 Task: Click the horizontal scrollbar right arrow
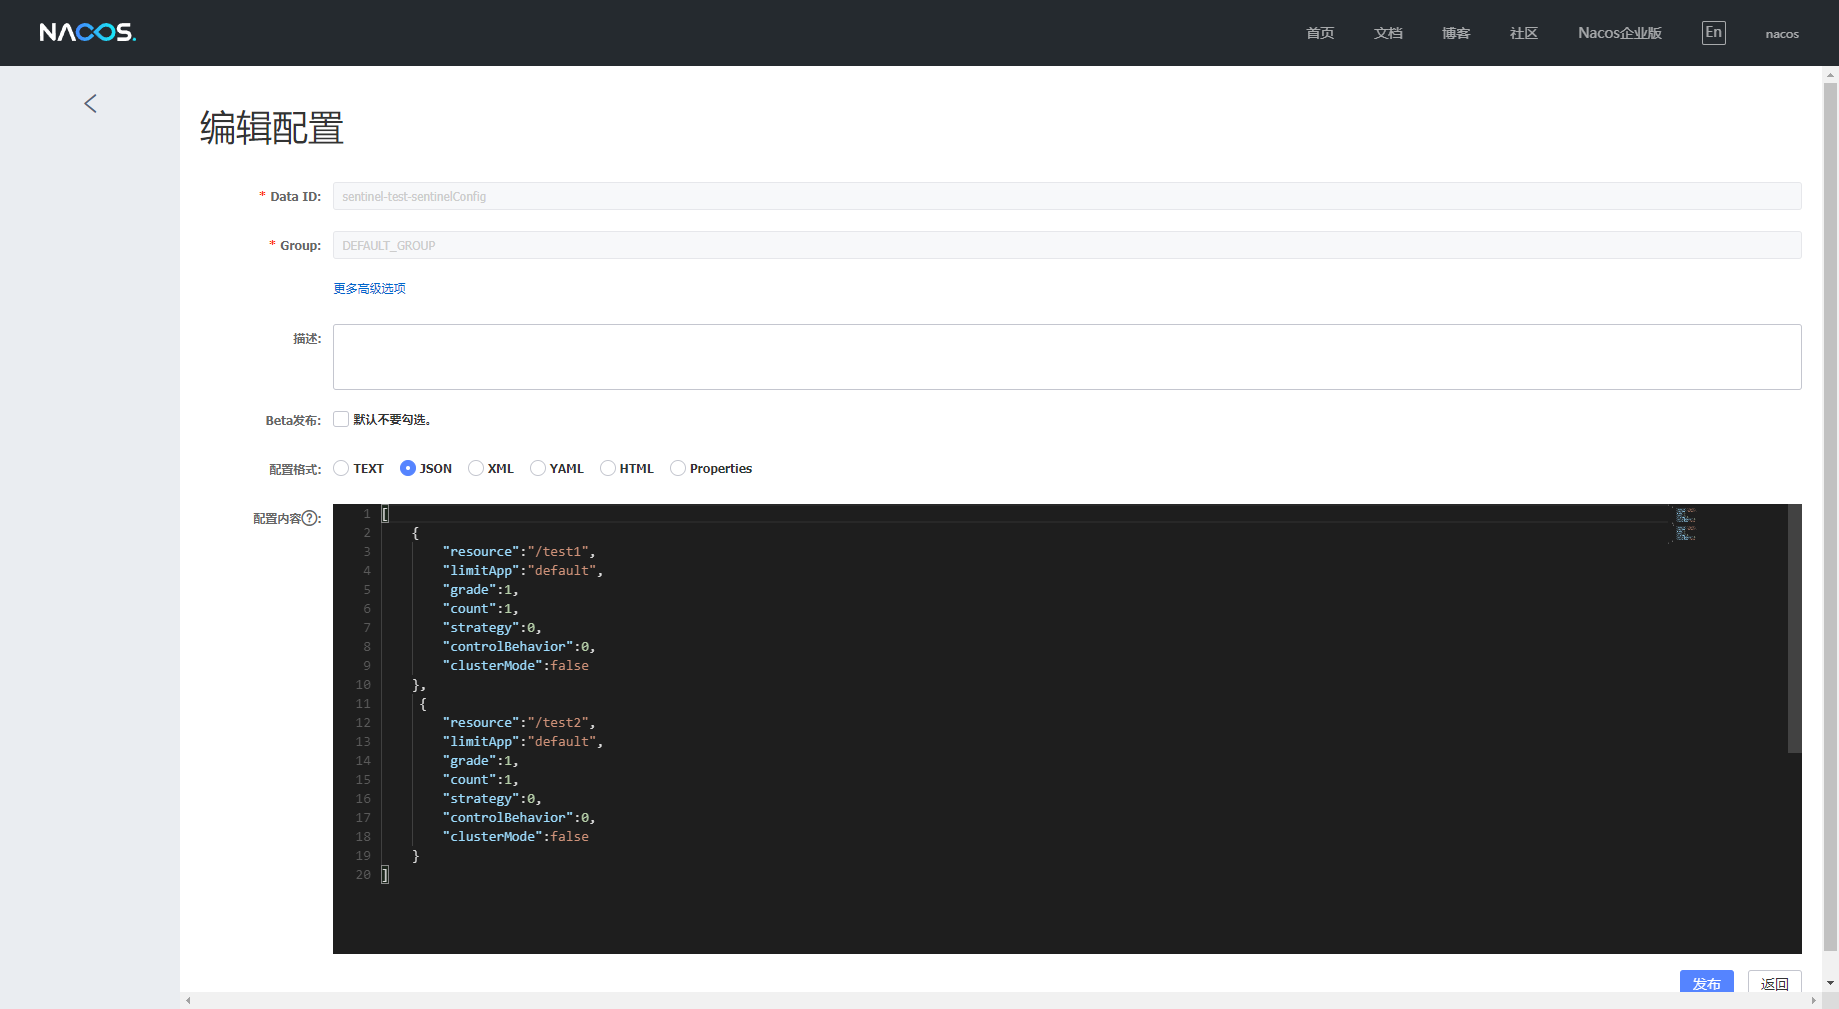[1813, 1000]
